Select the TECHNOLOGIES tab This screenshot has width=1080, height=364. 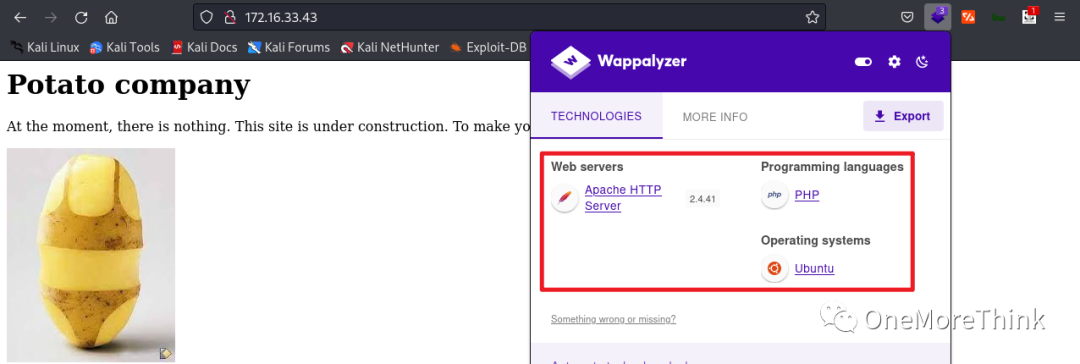[596, 117]
